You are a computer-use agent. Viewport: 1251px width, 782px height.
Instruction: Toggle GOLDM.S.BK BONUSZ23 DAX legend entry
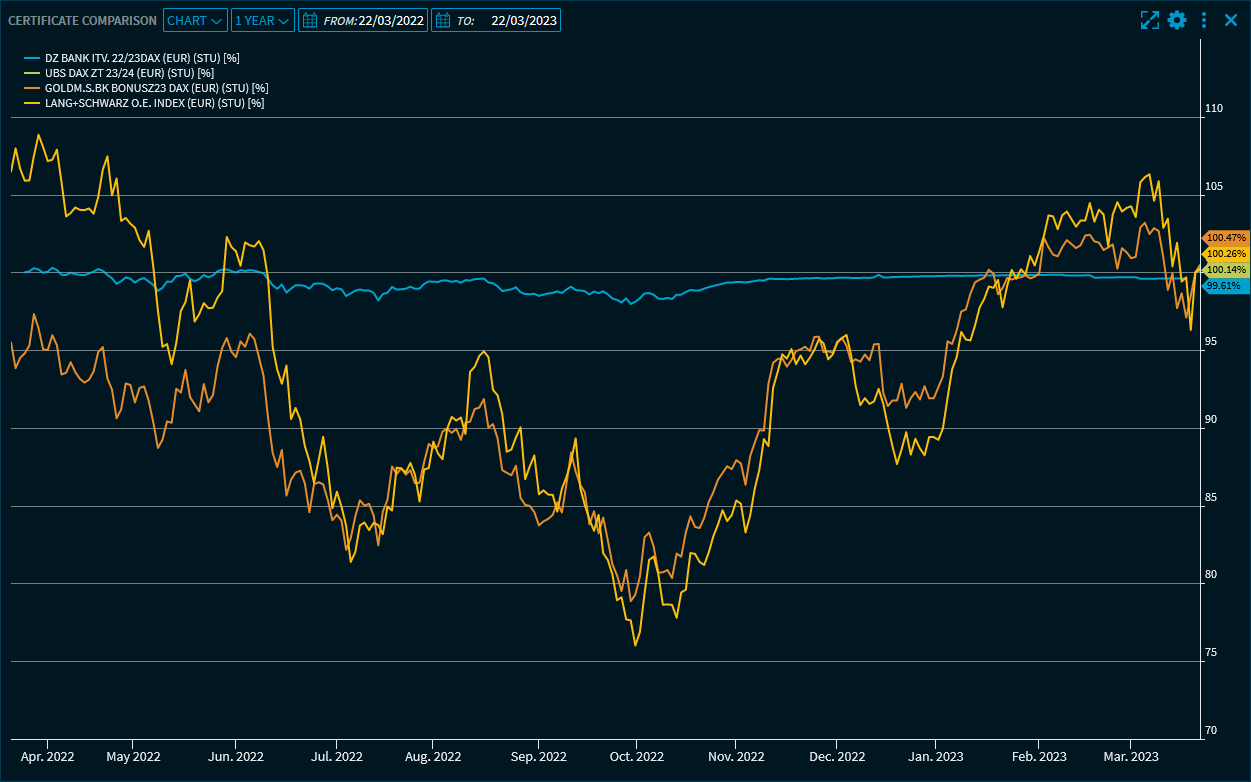156,88
